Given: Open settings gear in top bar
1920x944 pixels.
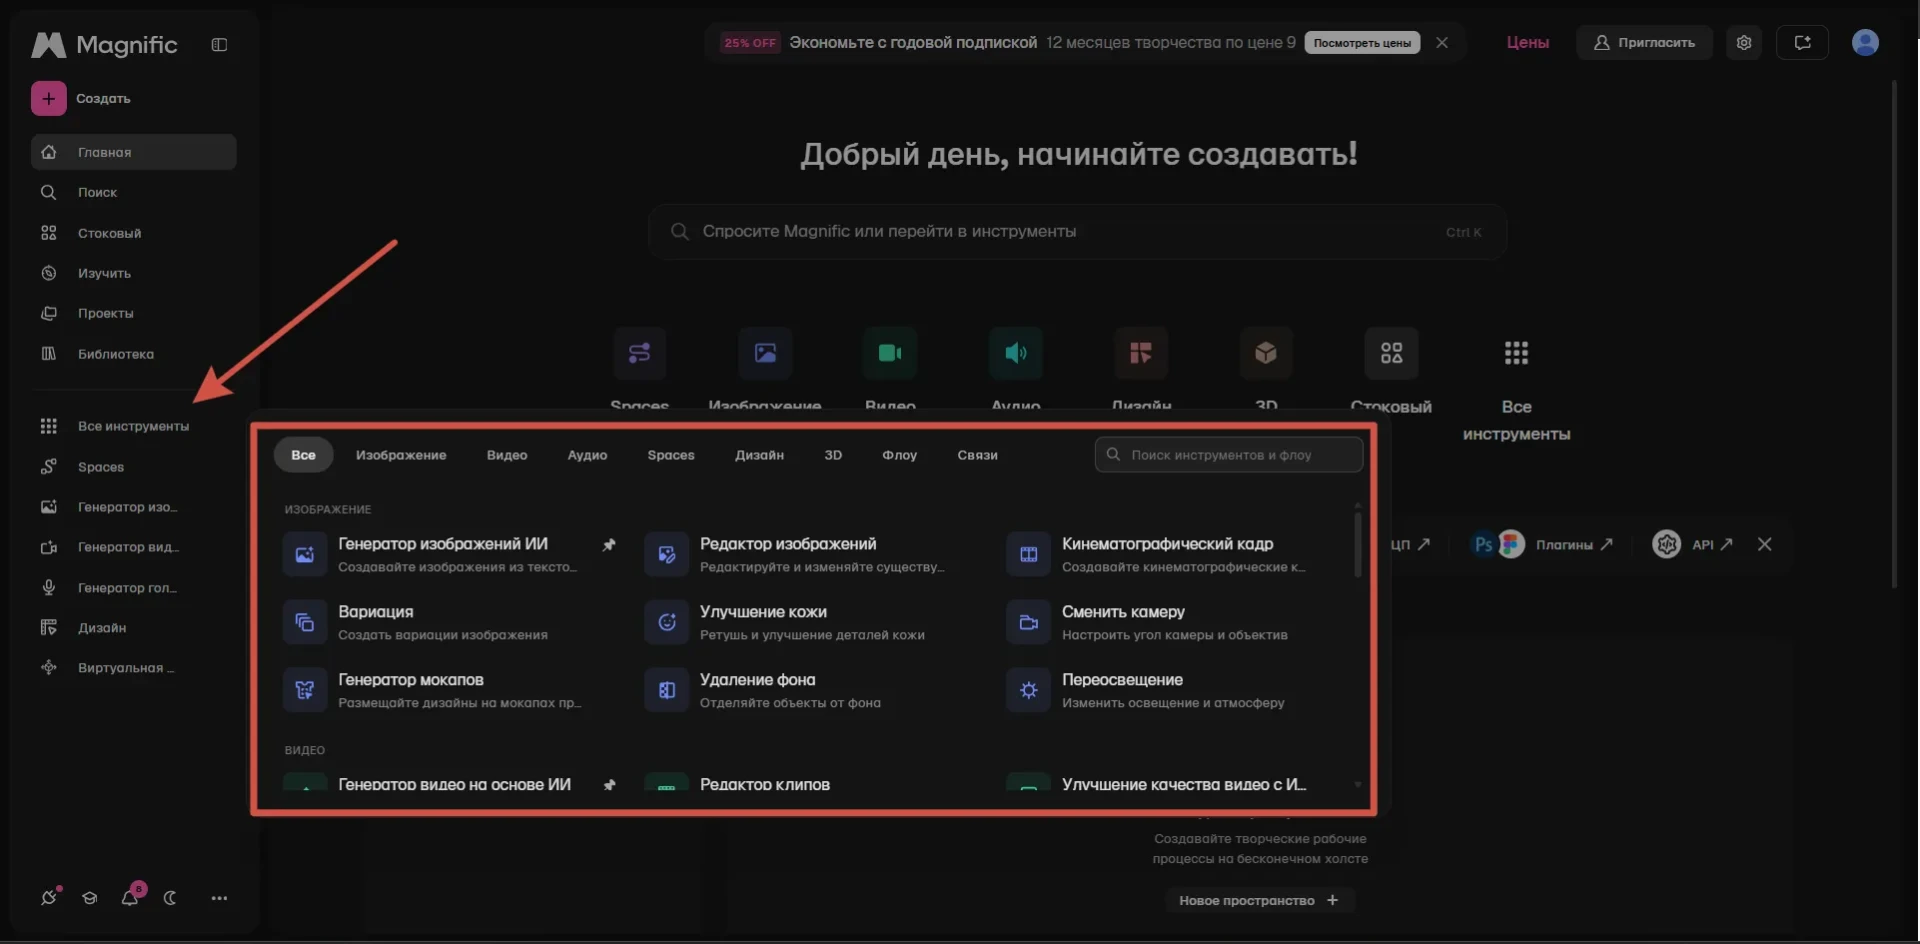Looking at the screenshot, I should click(1744, 43).
